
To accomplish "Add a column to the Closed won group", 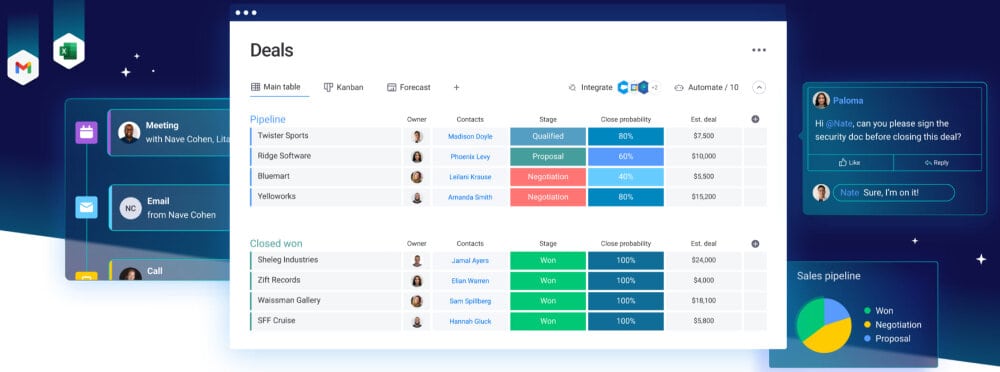I will coord(755,244).
